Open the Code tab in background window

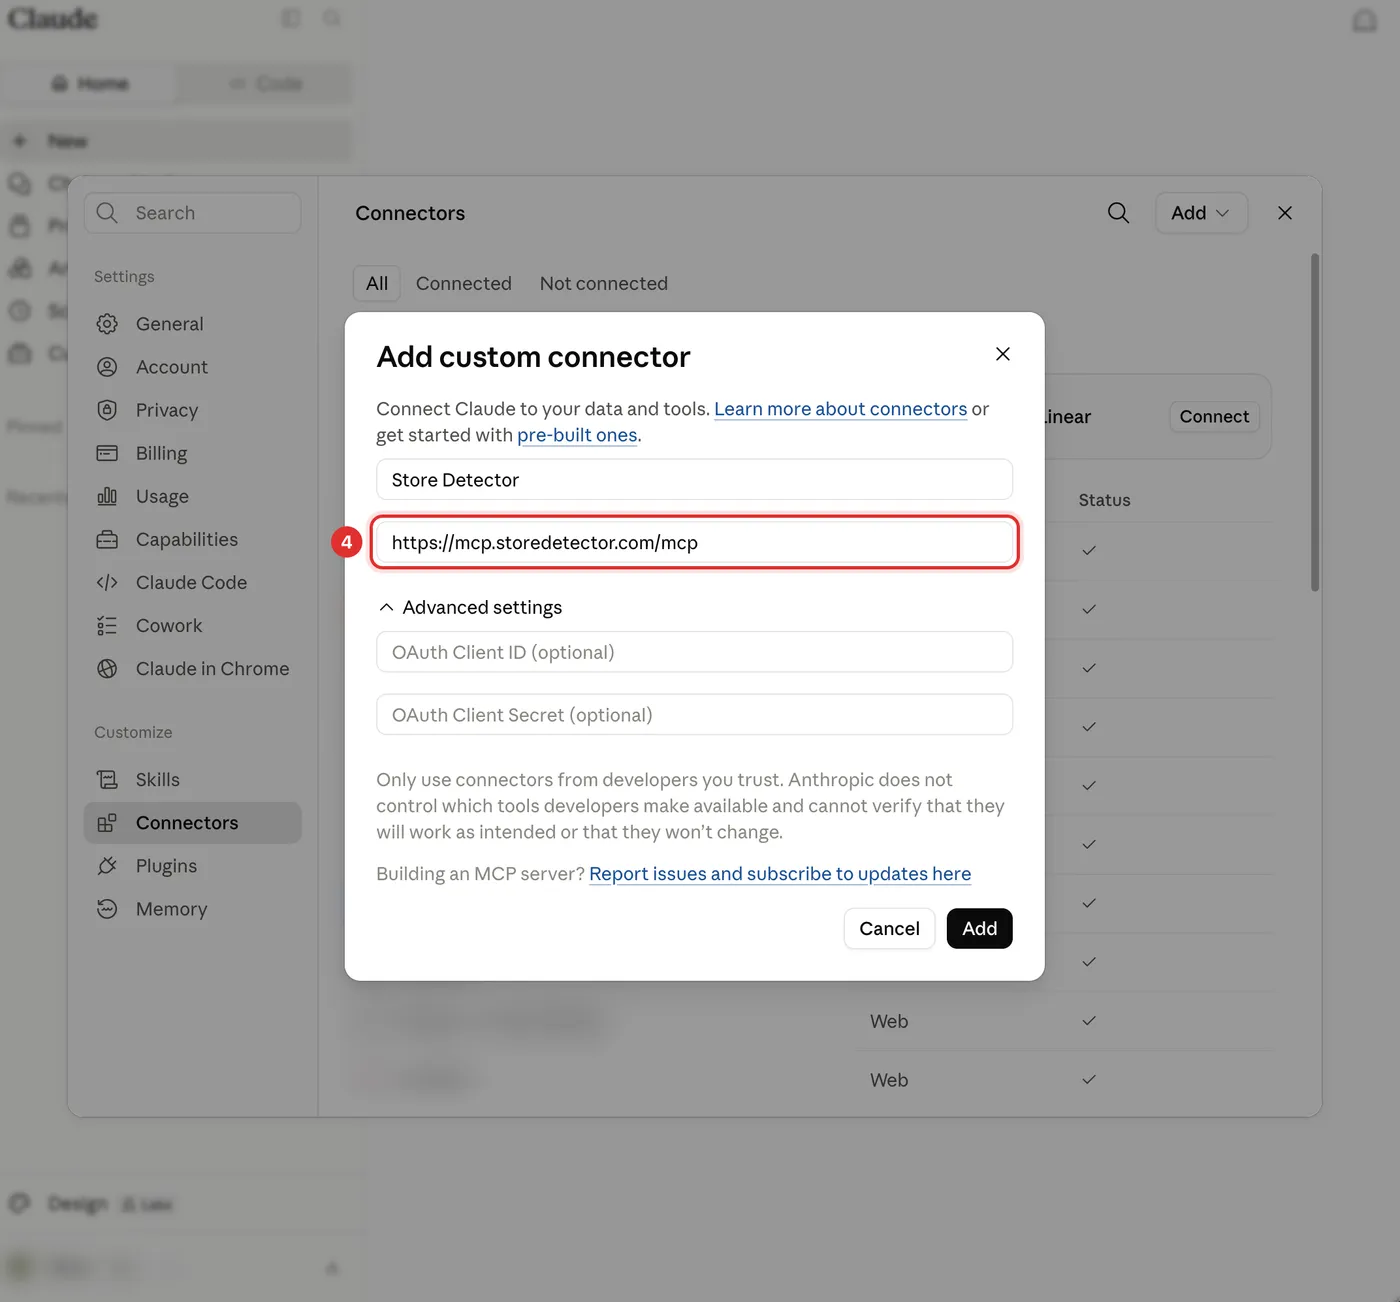[x=265, y=83]
